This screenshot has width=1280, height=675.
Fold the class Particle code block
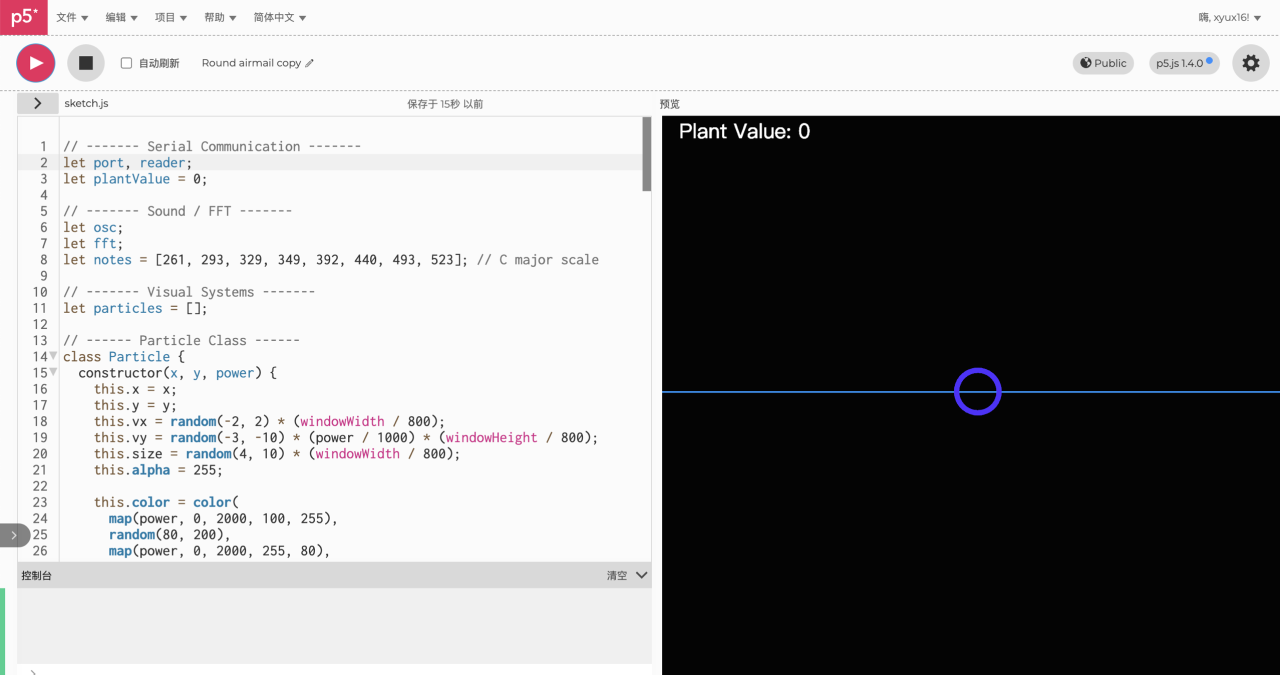[x=53, y=356]
